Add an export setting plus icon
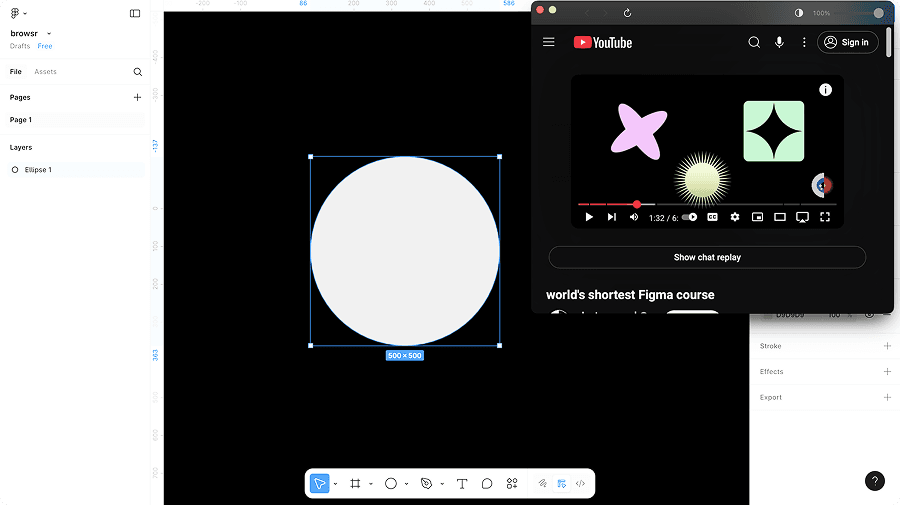This screenshot has height=505, width=900. pyautogui.click(x=887, y=397)
